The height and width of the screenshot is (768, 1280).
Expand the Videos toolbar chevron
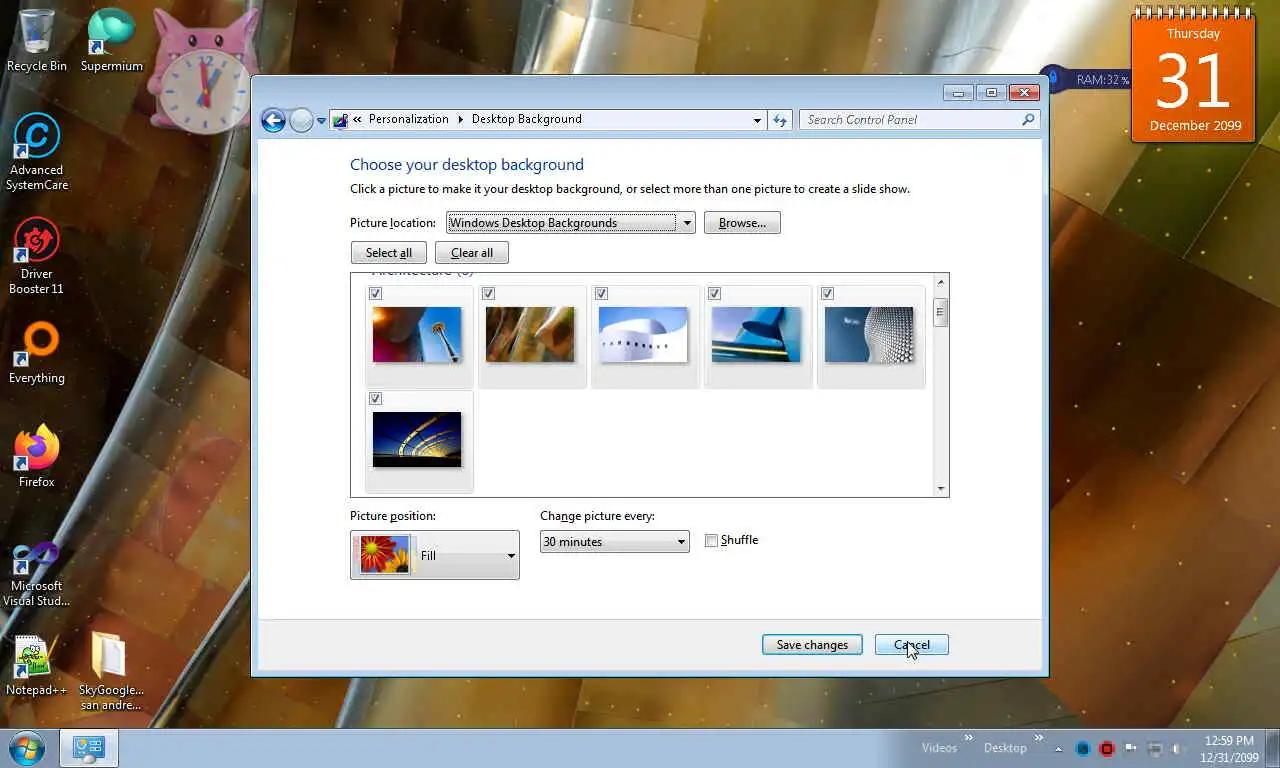click(x=968, y=739)
